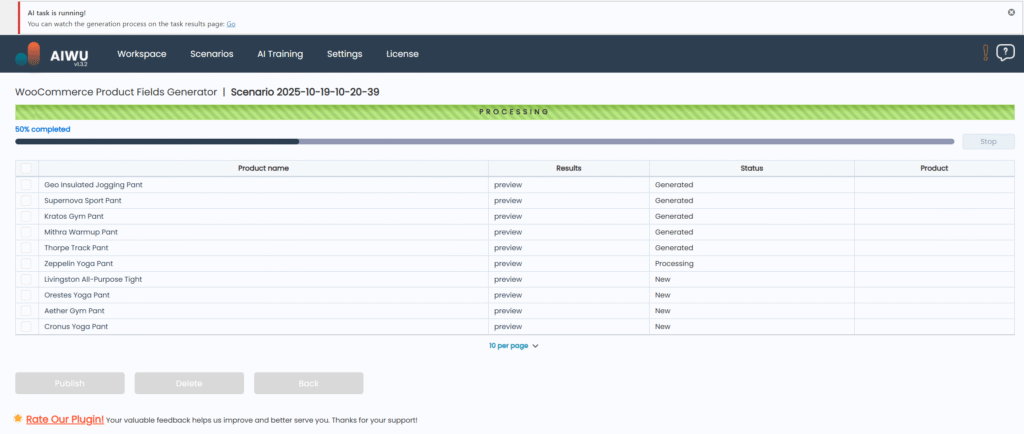1024x434 pixels.
Task: Open preview for Orestes Yoga Pant
Action: pos(508,295)
